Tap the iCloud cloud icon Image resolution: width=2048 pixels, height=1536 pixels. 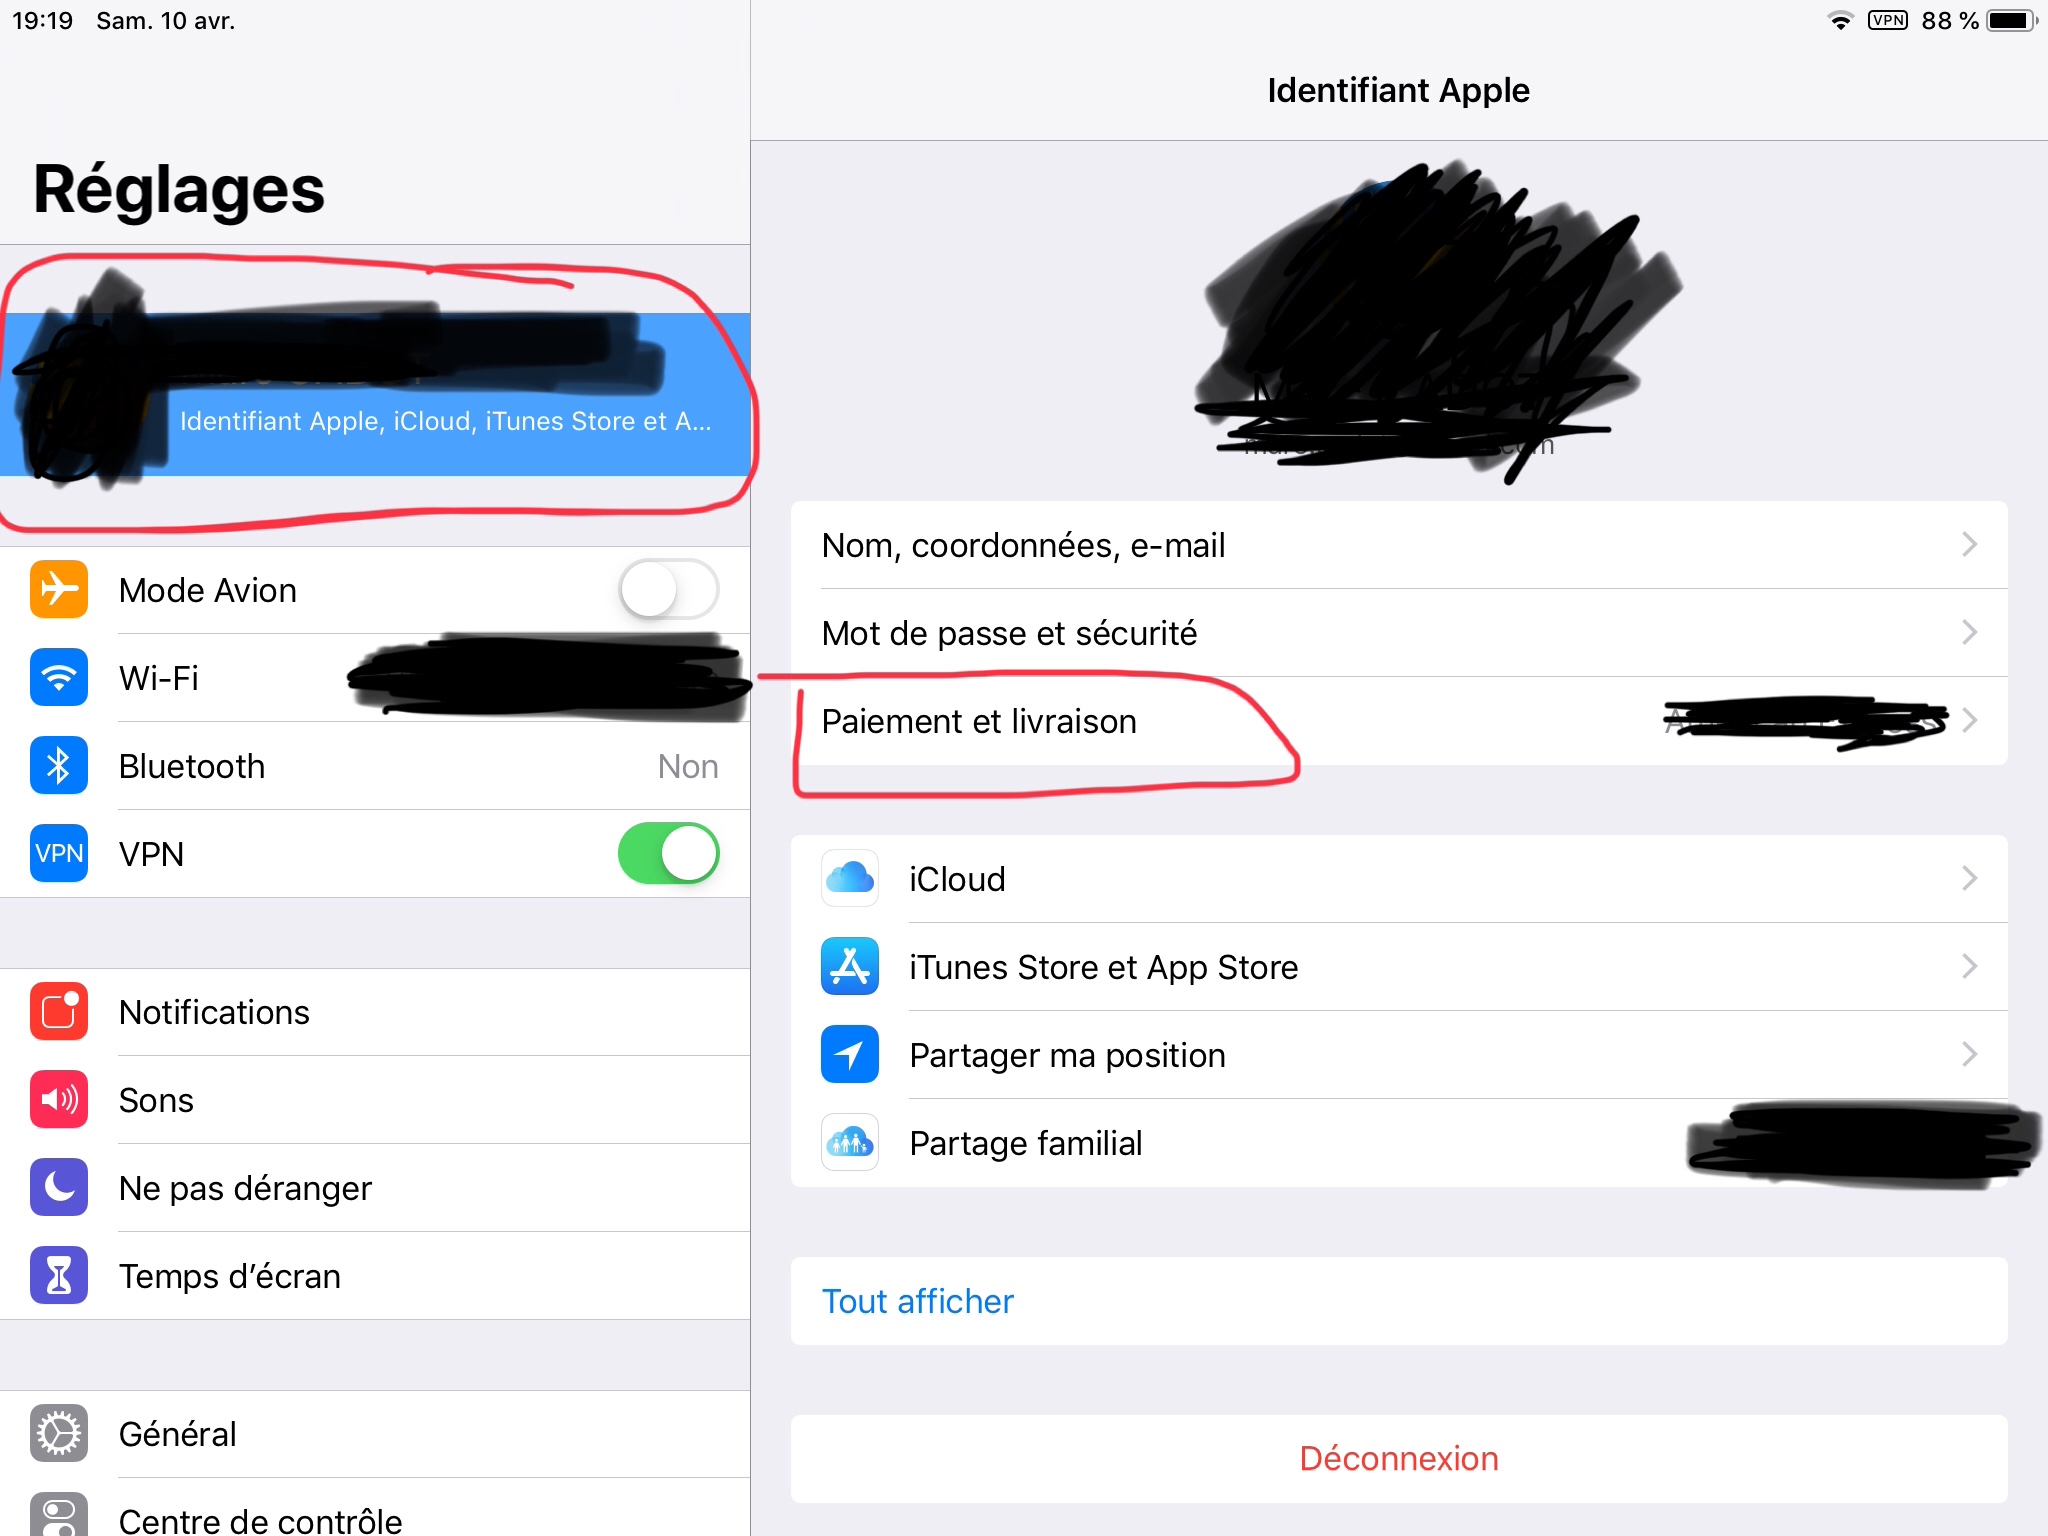[850, 879]
